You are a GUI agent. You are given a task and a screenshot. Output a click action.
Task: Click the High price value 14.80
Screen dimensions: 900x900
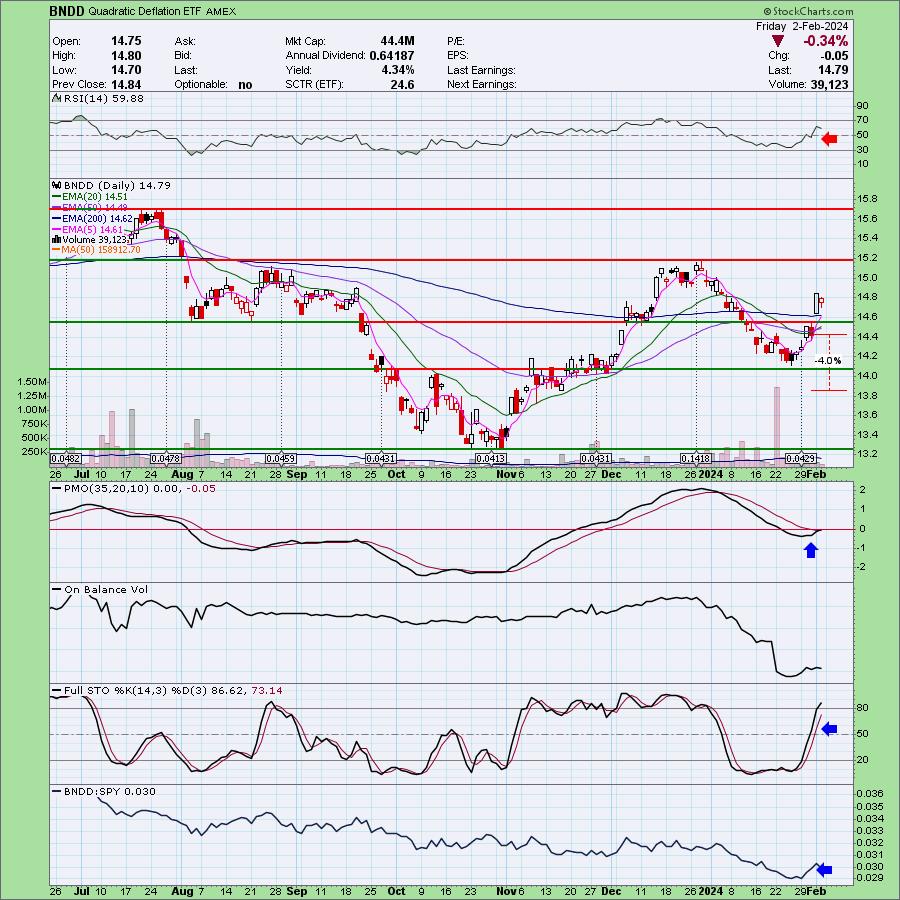pos(126,56)
